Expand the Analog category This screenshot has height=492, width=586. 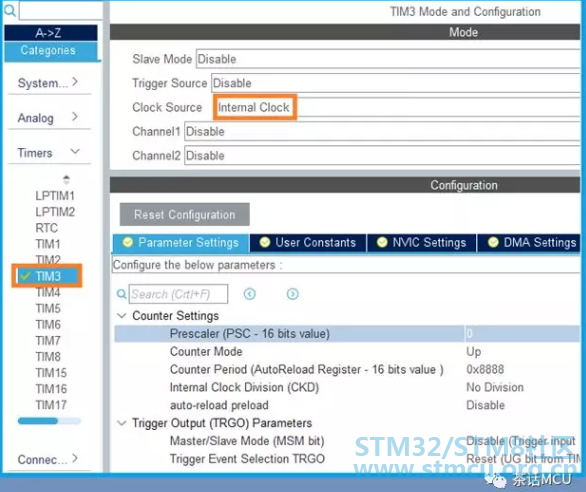point(49,117)
